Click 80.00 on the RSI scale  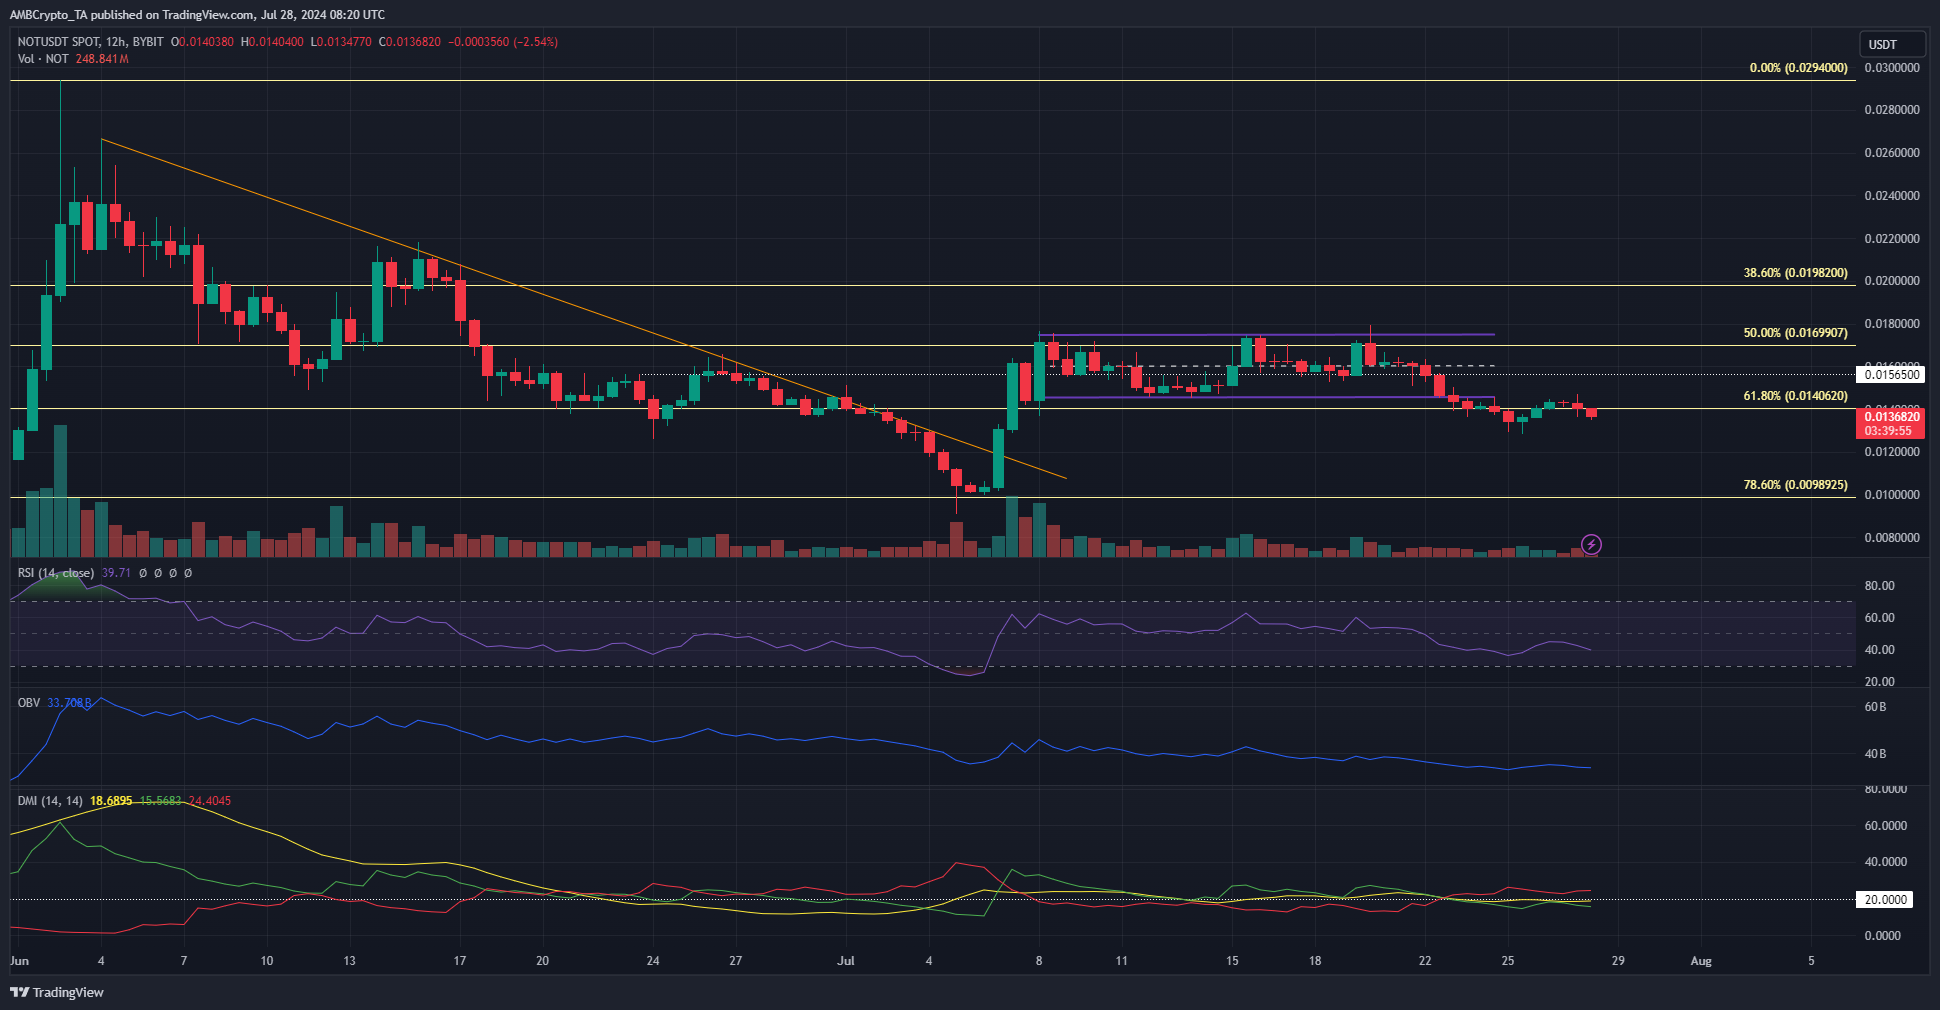pyautogui.click(x=1880, y=586)
